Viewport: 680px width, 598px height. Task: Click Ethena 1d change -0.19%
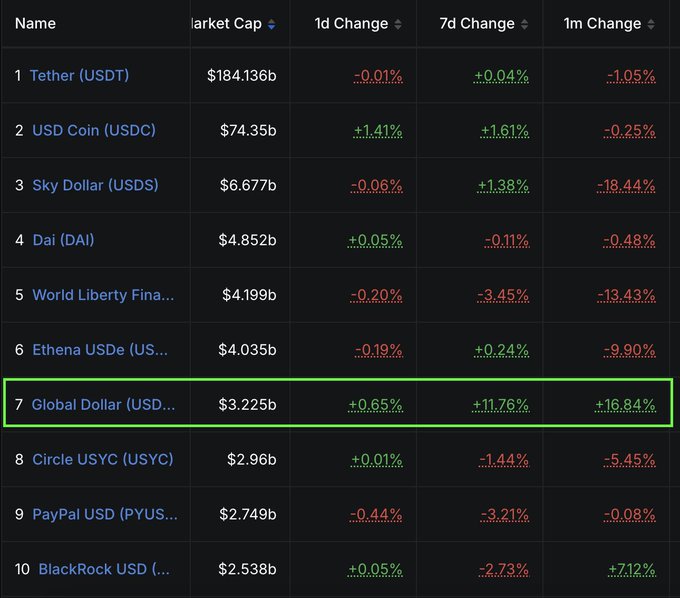pos(379,350)
